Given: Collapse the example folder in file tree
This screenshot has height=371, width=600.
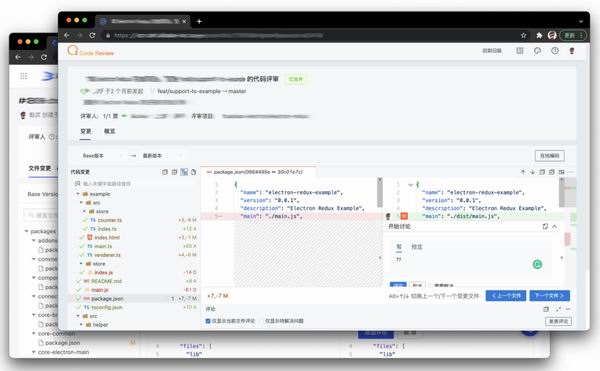Looking at the screenshot, I should 78,194.
